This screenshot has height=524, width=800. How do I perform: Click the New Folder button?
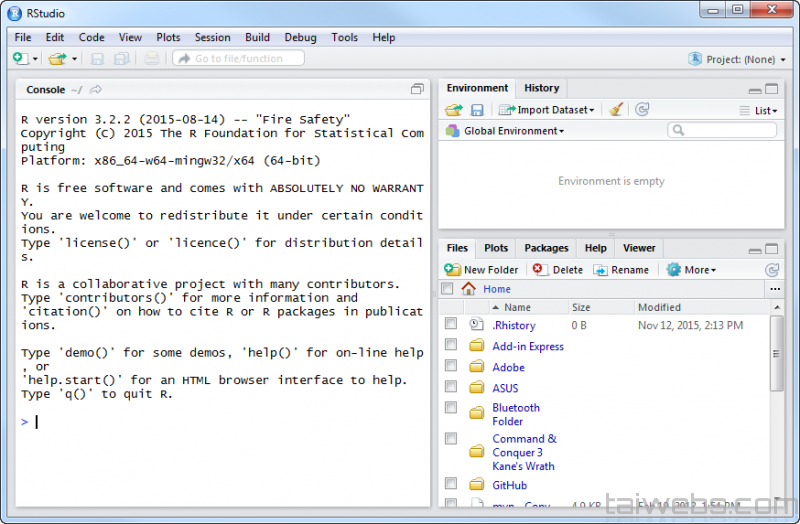[x=482, y=270]
